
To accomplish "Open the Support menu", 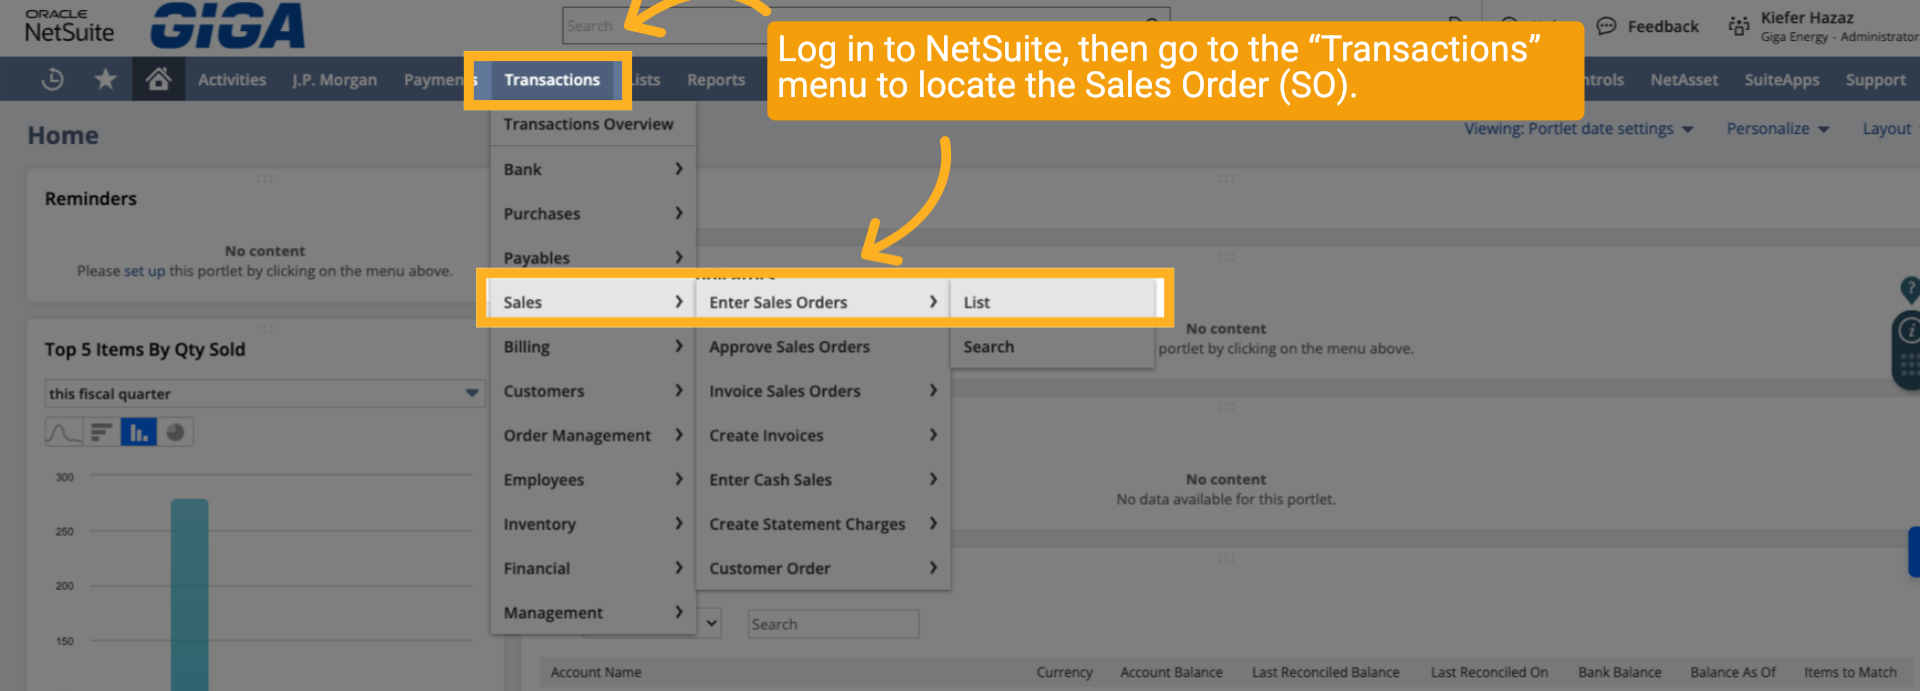I will [1876, 80].
